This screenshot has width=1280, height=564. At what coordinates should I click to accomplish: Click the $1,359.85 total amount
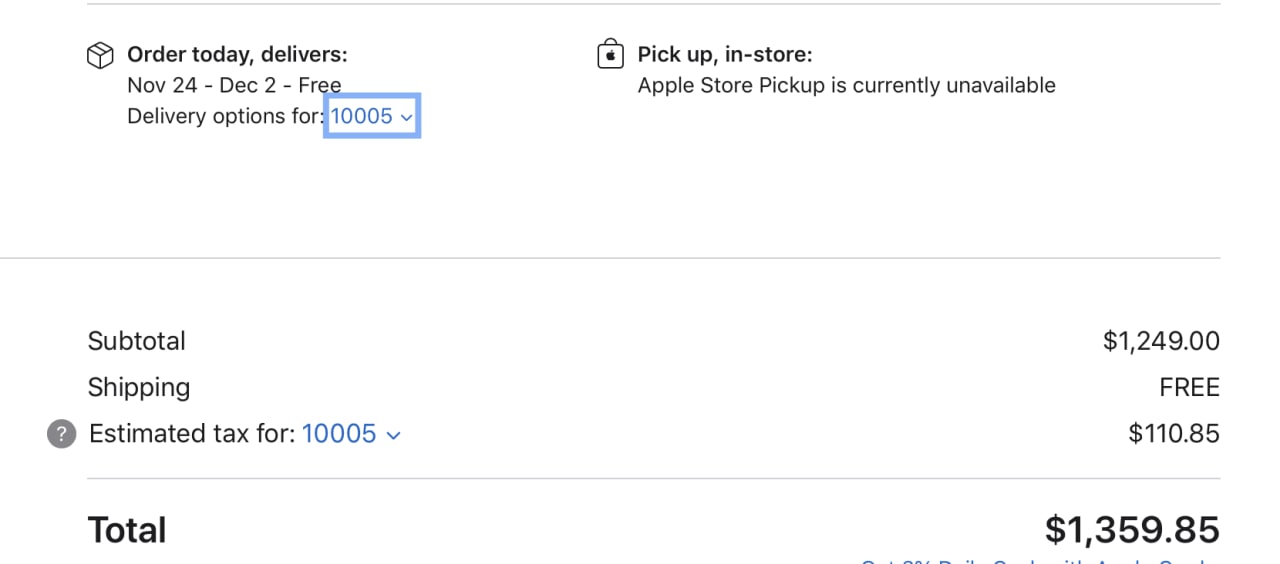point(1132,530)
